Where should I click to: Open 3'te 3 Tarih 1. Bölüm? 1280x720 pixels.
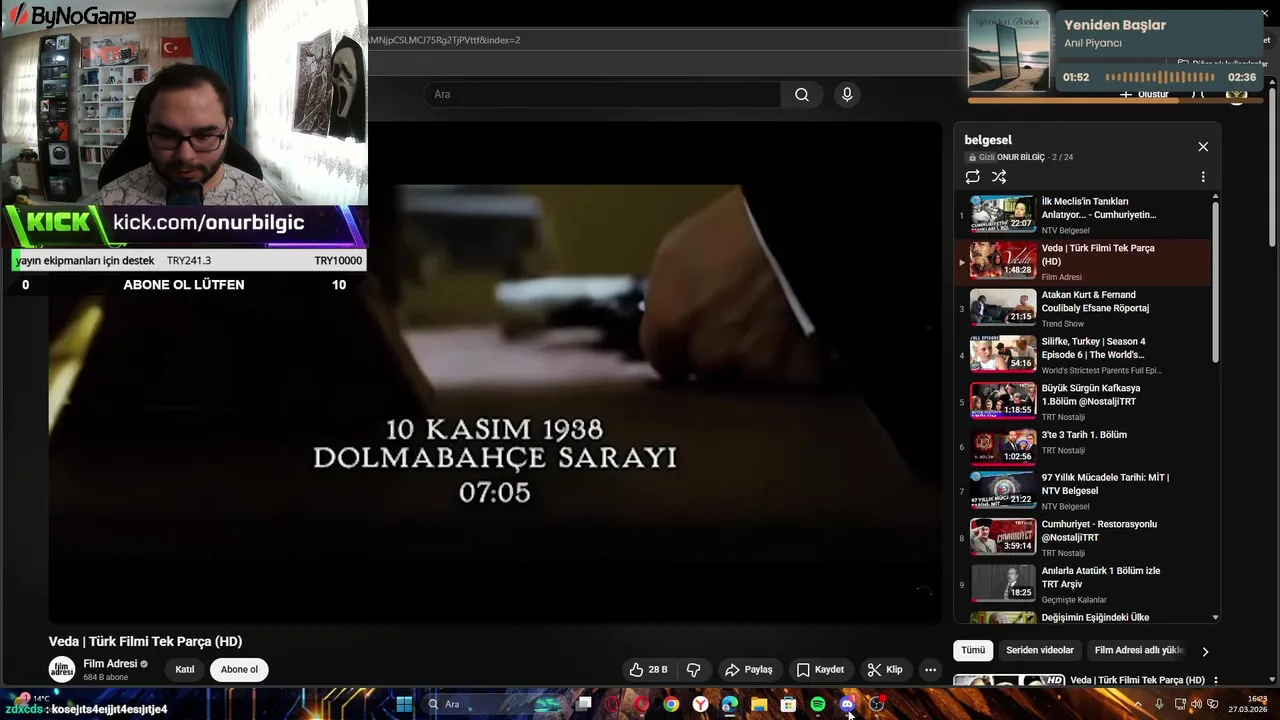click(x=1083, y=447)
